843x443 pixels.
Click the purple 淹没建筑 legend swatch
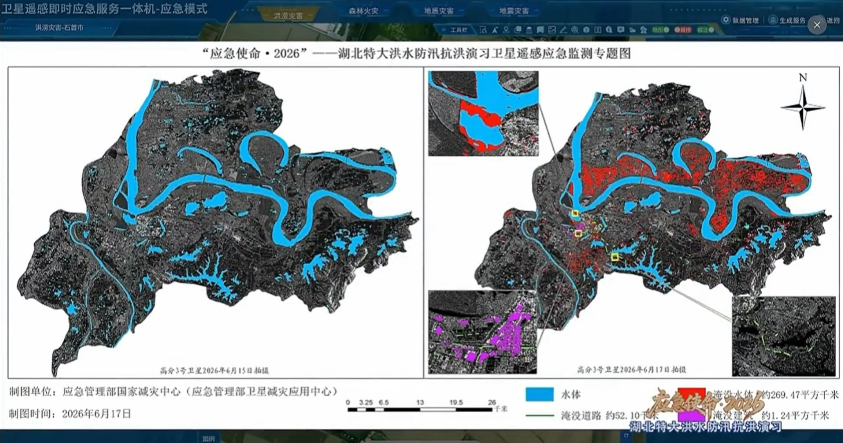pos(692,415)
